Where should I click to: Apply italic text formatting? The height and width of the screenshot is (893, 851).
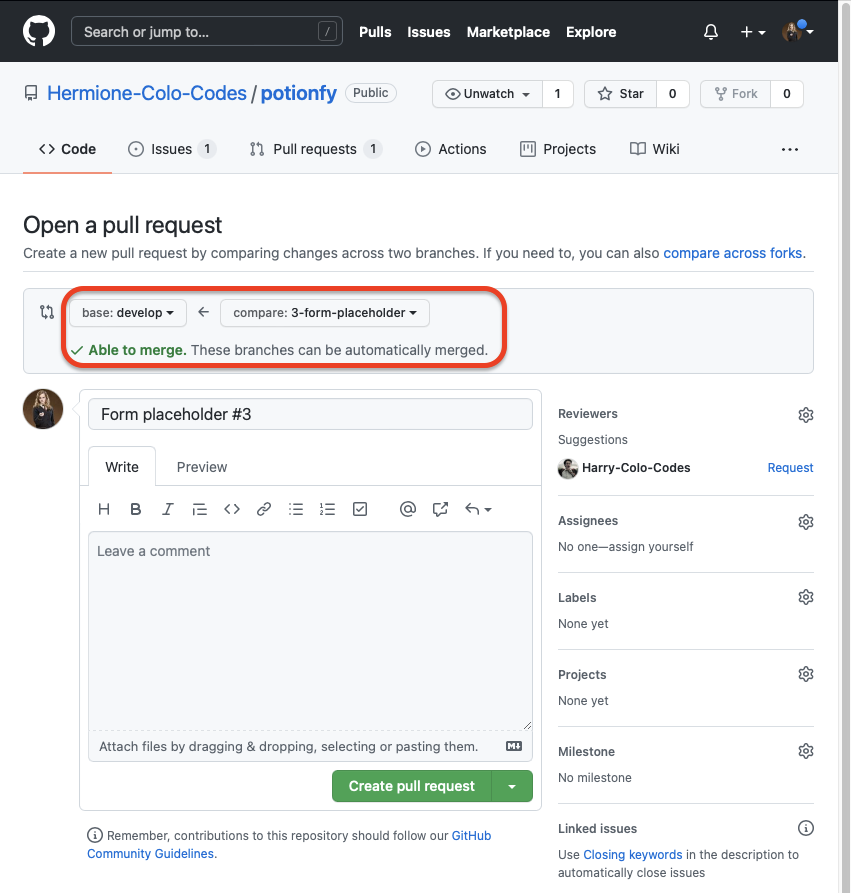(x=168, y=509)
